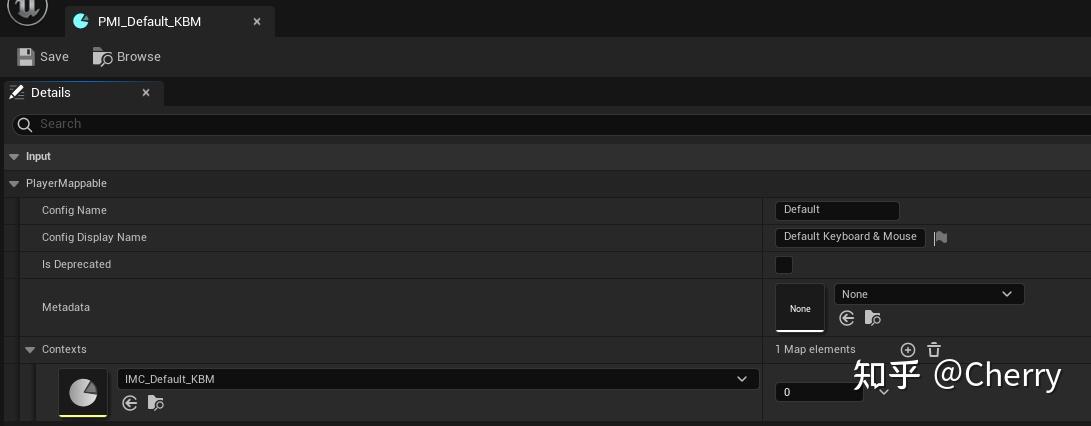
Task: Add a new element to Contexts map
Action: click(908, 350)
